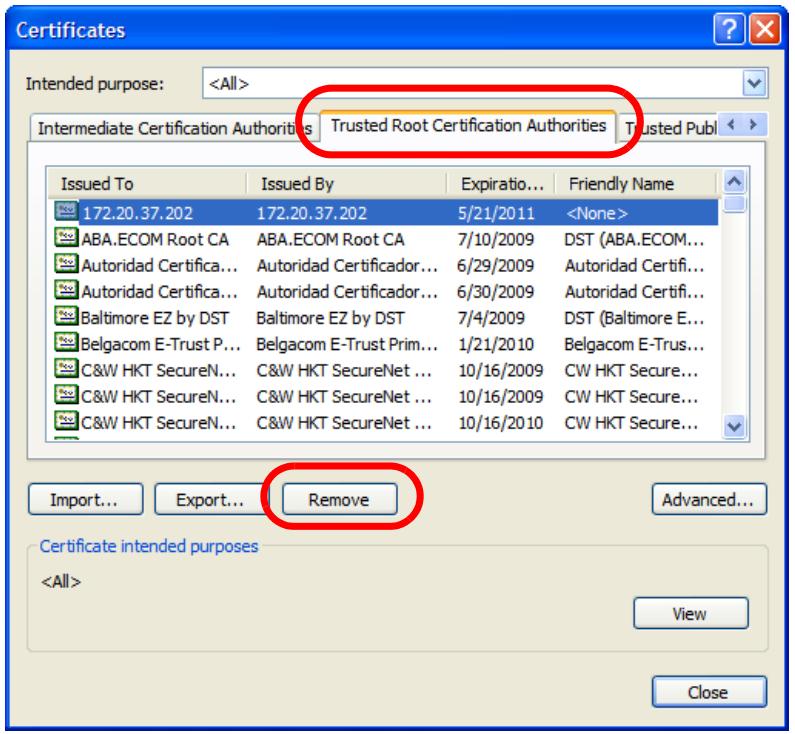The width and height of the screenshot is (795, 734).
Task: Click the Baltimore EZ by DST certificate icon
Action: pyautogui.click(x=66, y=316)
